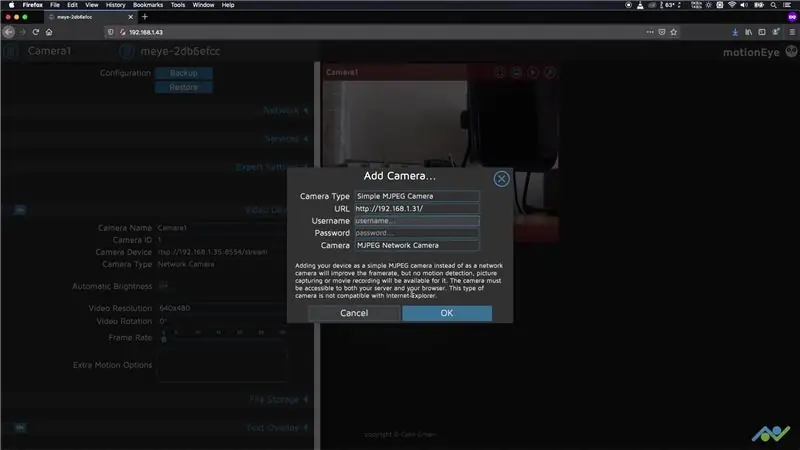Open movies icon on Camera1 frame

533,72
